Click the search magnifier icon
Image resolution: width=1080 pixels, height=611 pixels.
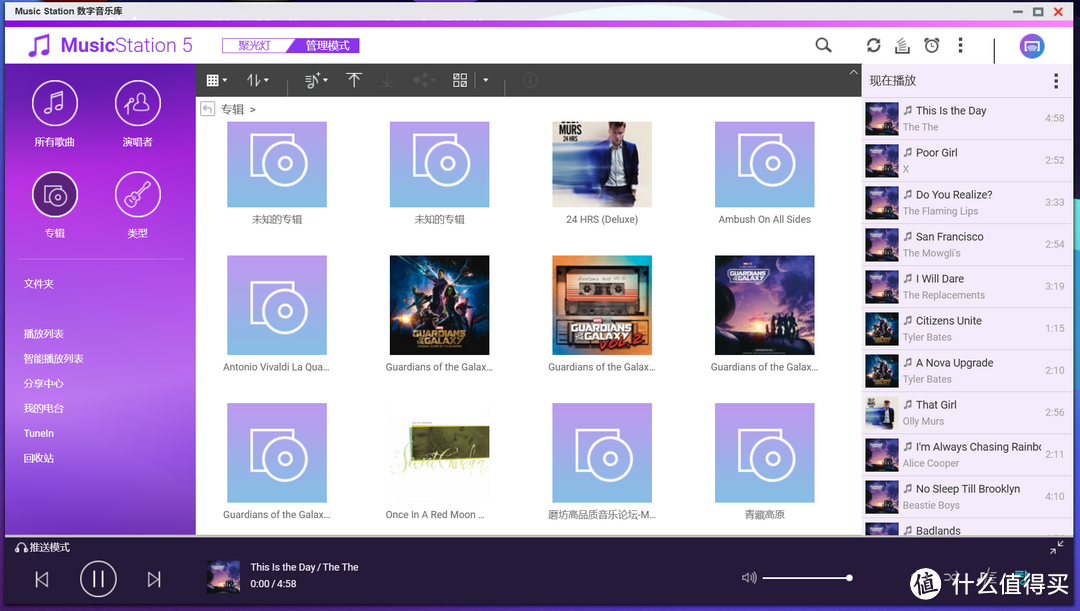[823, 45]
